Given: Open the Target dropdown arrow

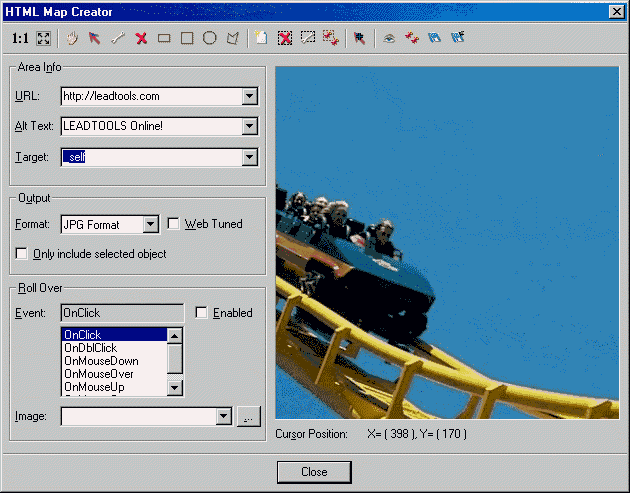Looking at the screenshot, I should pyautogui.click(x=250, y=157).
